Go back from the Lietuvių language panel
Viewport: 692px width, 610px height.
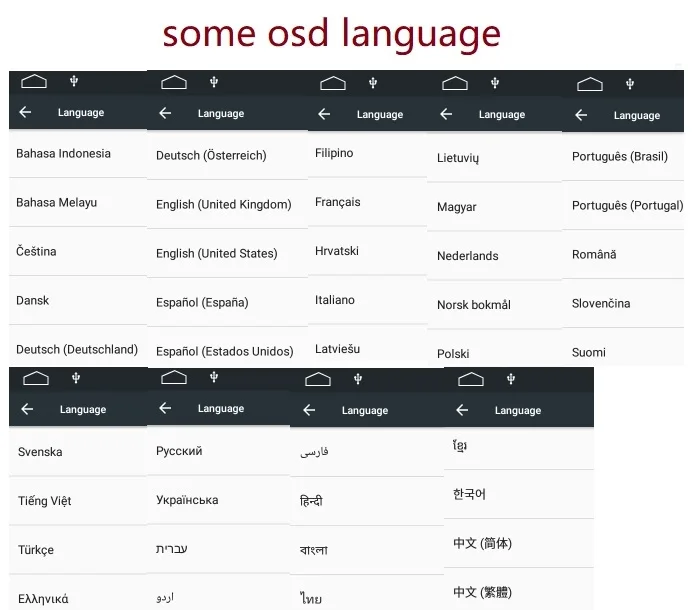[x=446, y=114]
